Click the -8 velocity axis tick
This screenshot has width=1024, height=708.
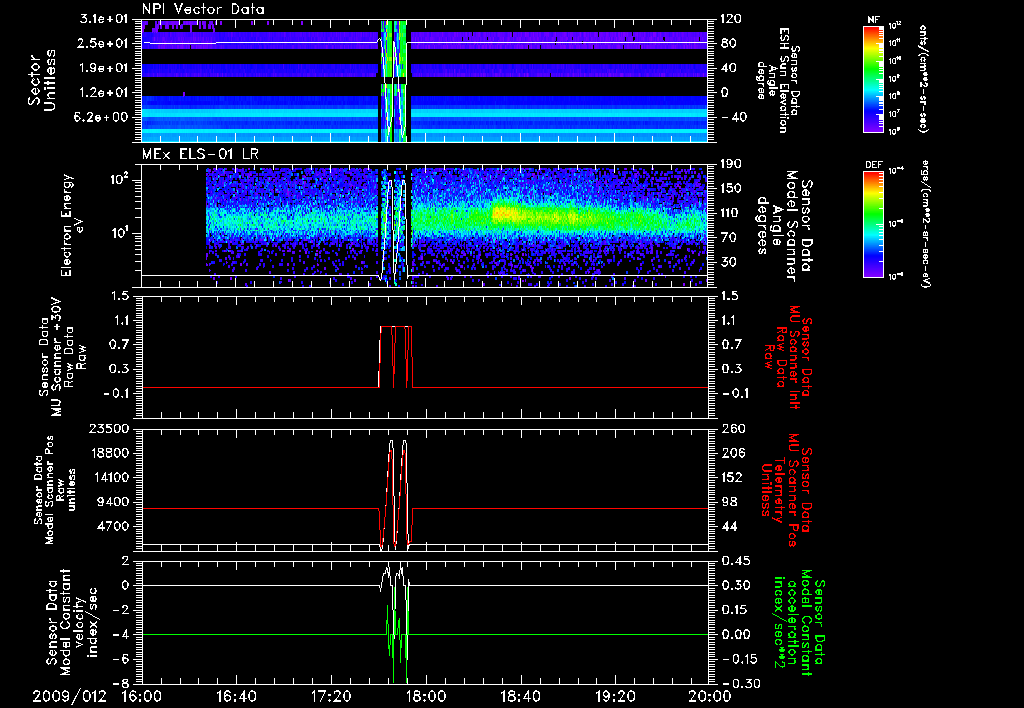121,683
